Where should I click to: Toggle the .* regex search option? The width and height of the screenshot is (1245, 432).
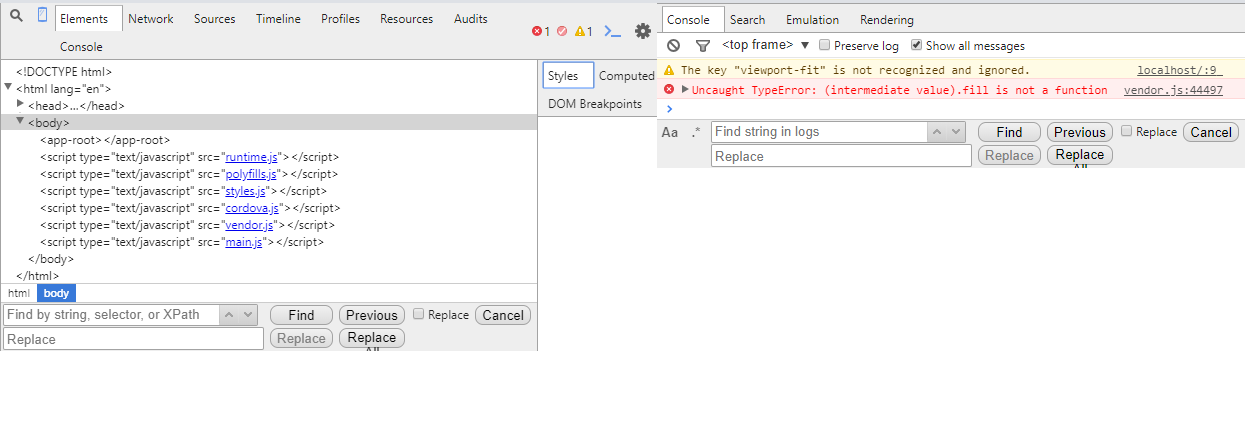tap(696, 132)
